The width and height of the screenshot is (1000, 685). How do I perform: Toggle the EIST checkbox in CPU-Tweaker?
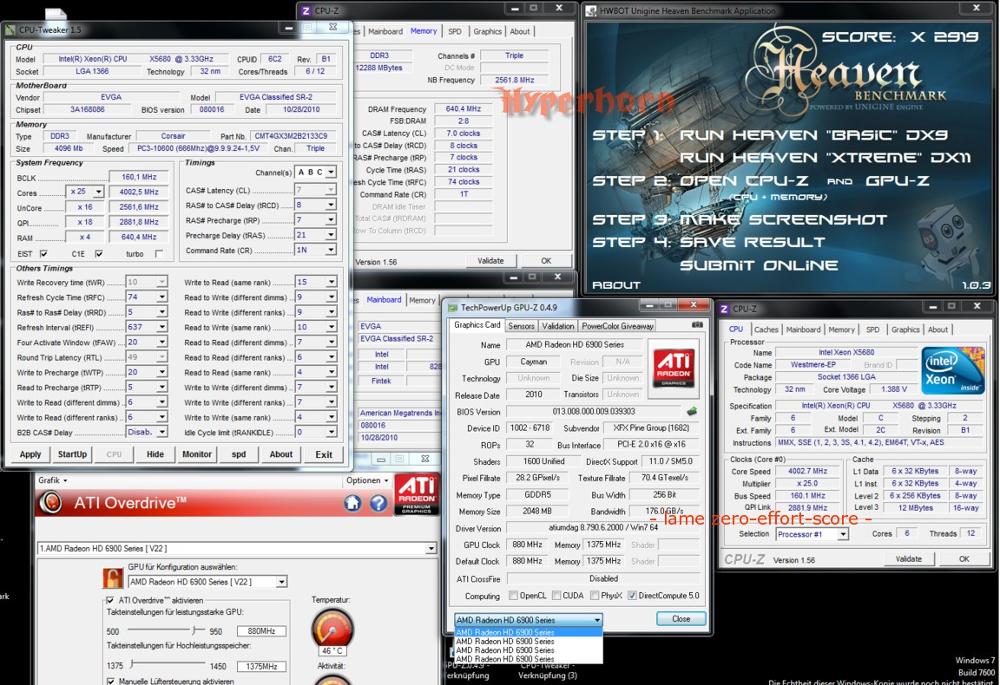tap(43, 254)
